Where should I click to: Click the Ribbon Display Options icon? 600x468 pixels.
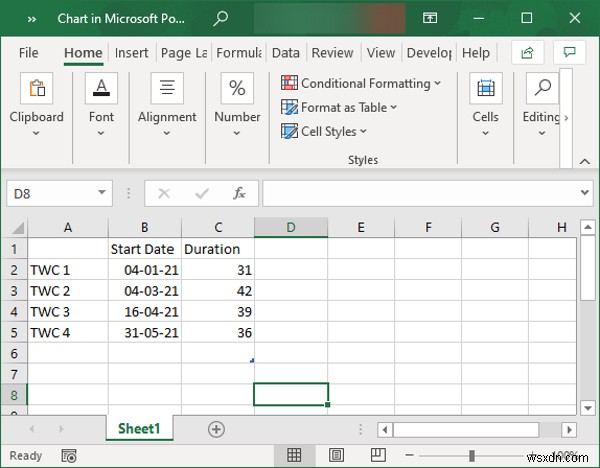430,18
